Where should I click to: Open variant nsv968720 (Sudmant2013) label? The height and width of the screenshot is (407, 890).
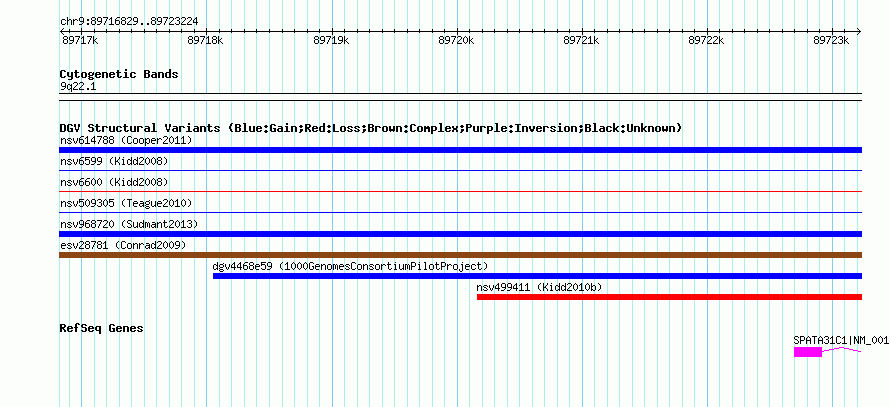pos(129,224)
